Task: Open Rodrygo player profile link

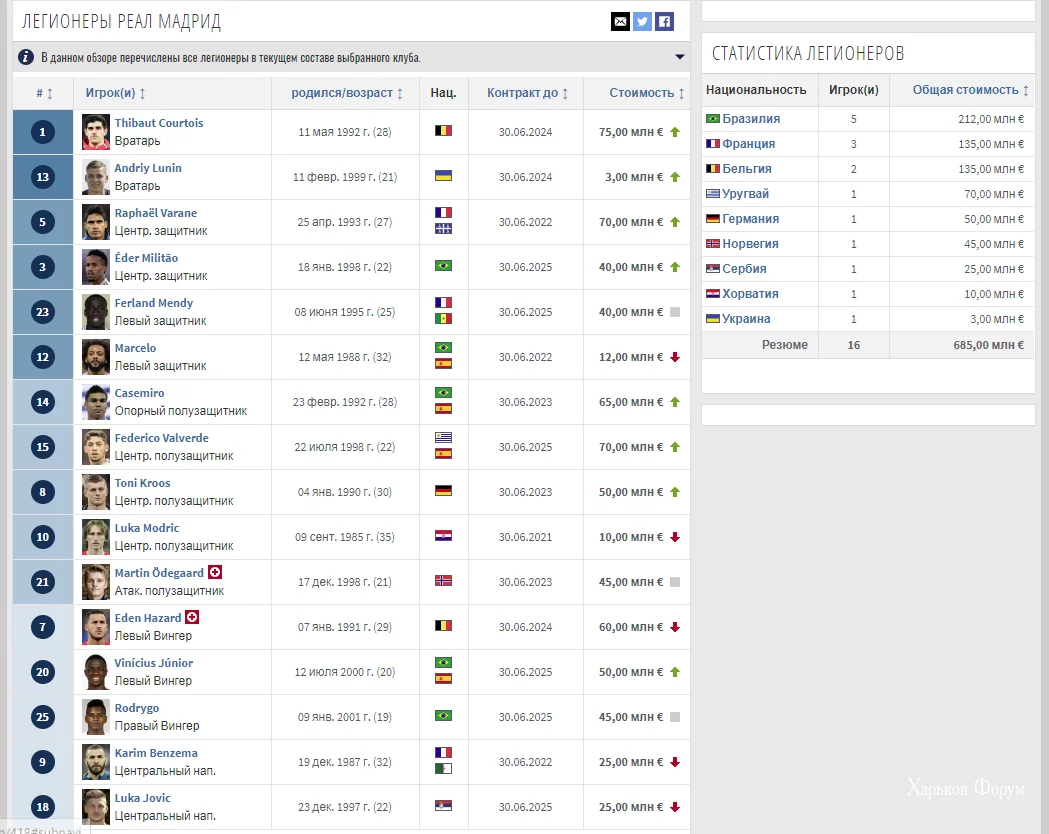Action: click(x=136, y=708)
